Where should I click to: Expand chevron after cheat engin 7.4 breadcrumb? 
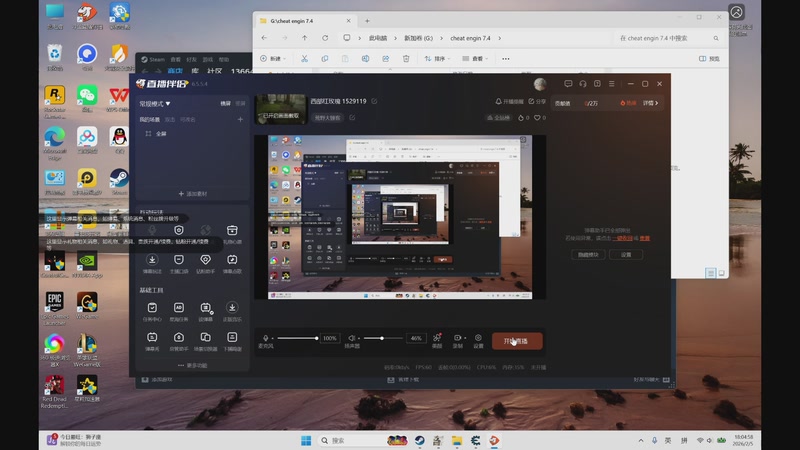499,38
